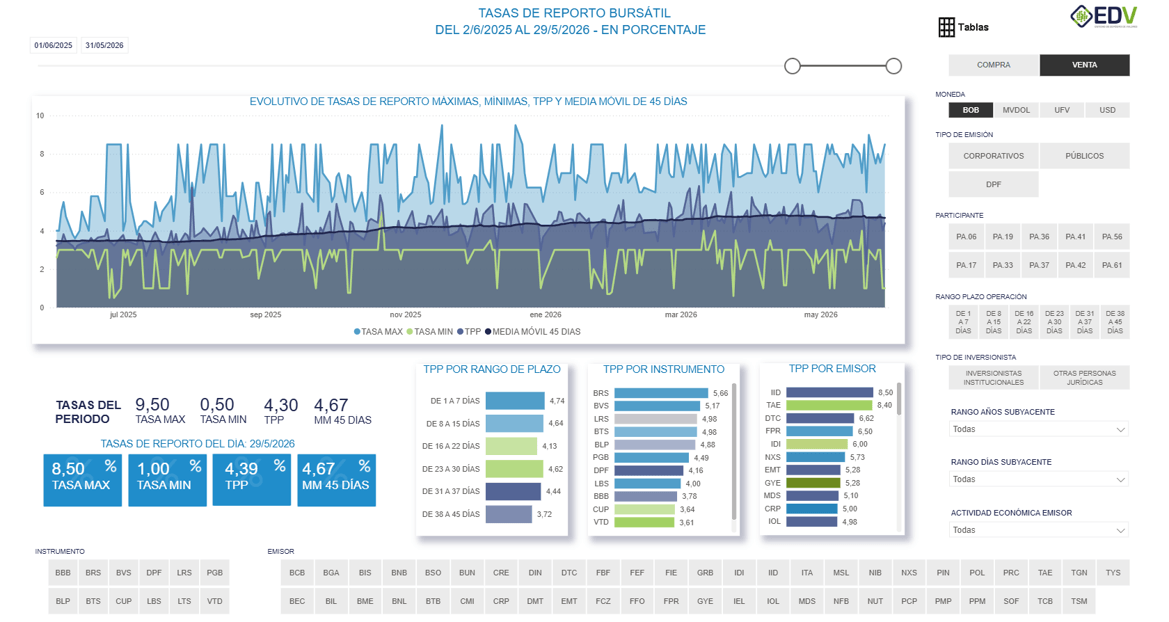Screen dimensions: 1169x622
Task: Select emisor TSM filter
Action: pyautogui.click(x=1079, y=601)
